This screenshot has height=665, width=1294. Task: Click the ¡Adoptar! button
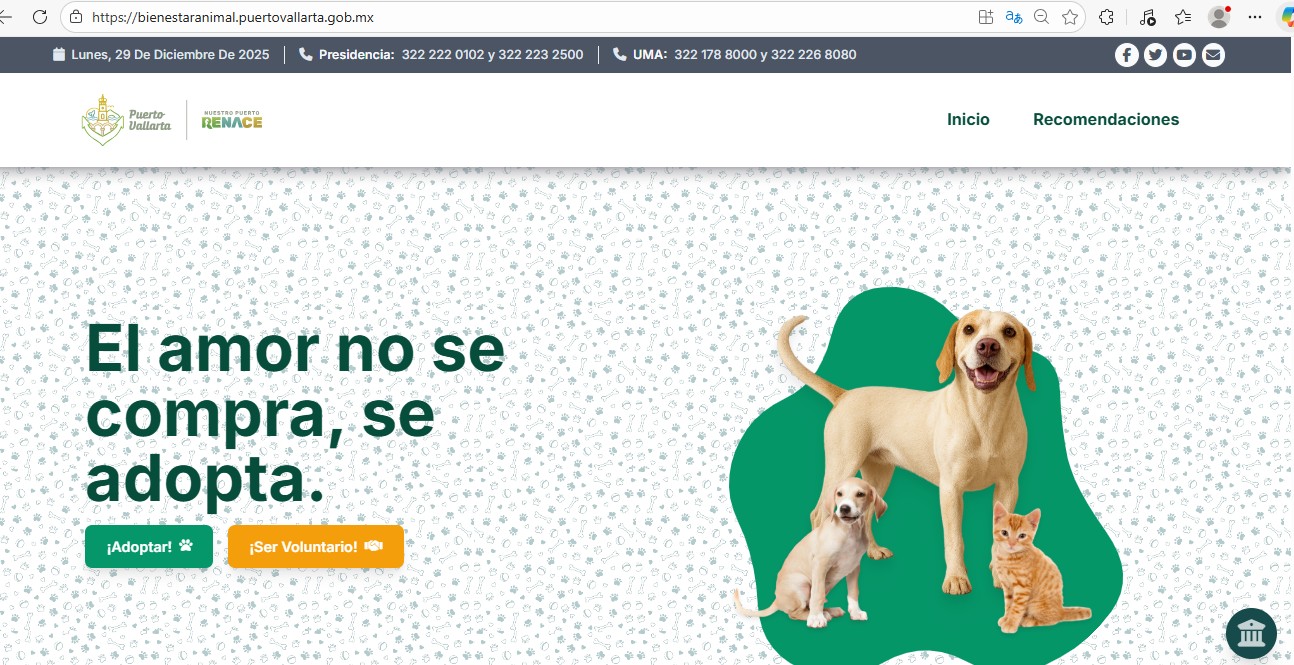click(149, 547)
